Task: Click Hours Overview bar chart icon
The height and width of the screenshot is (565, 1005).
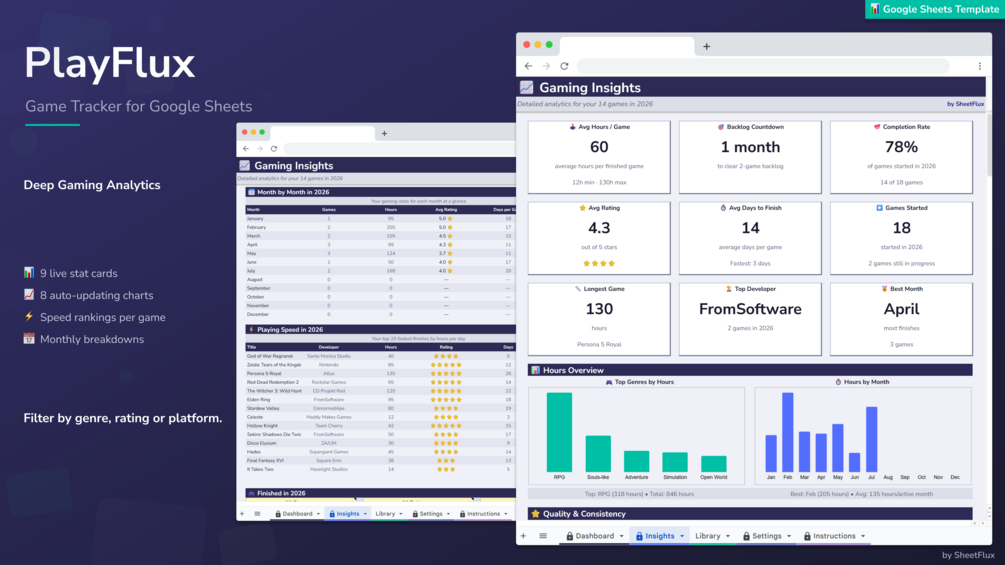Action: (535, 370)
